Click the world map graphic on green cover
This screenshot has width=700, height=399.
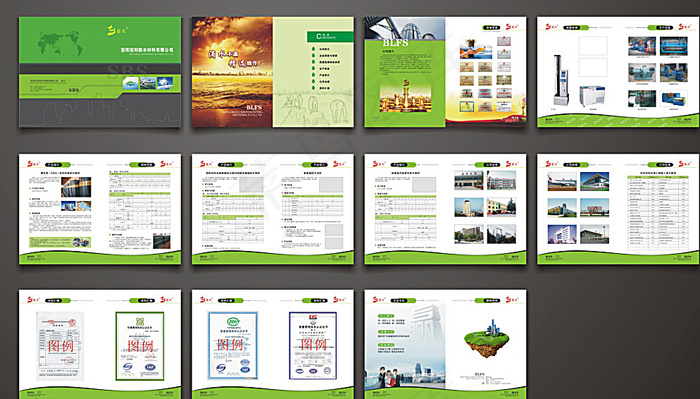[60, 43]
